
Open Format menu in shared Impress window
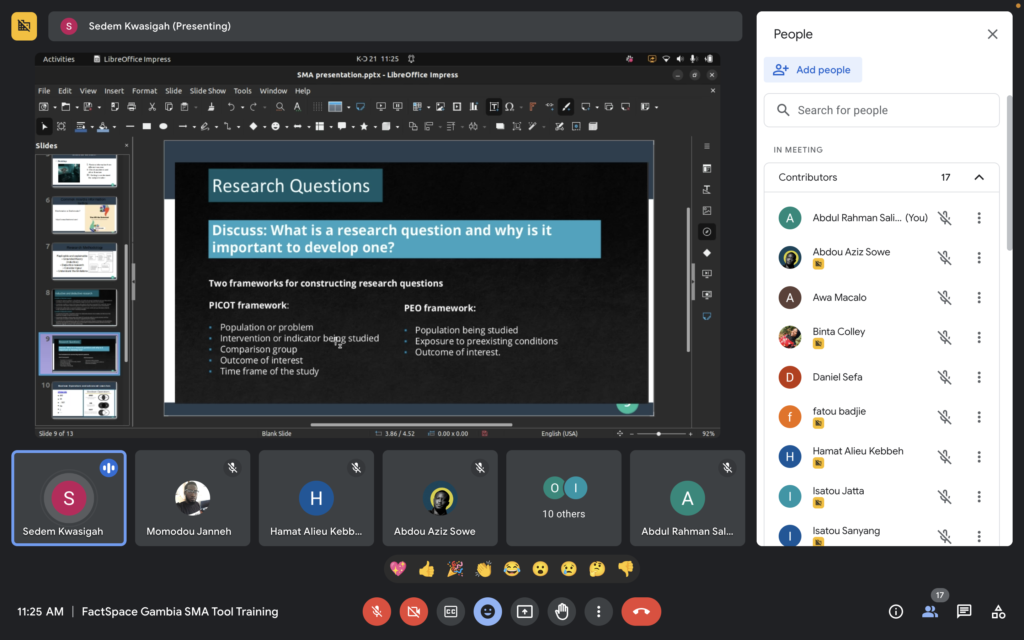(x=144, y=91)
